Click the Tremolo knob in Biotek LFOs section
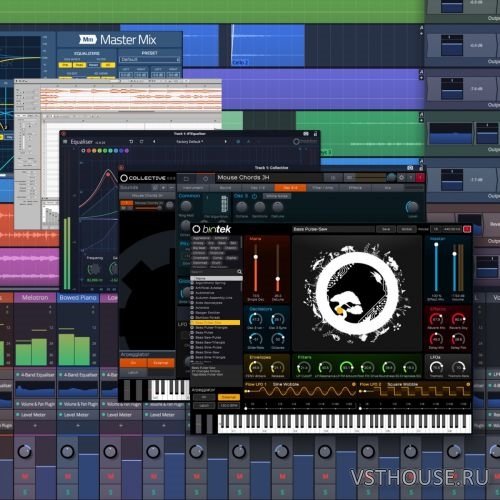The image size is (500, 500). click(x=436, y=367)
